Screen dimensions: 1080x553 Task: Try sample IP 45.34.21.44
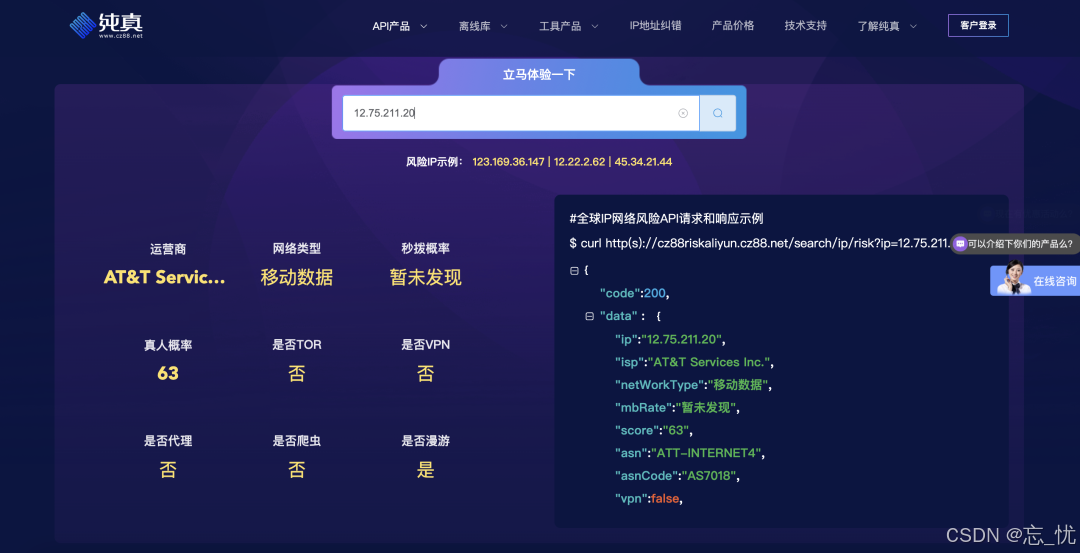643,162
